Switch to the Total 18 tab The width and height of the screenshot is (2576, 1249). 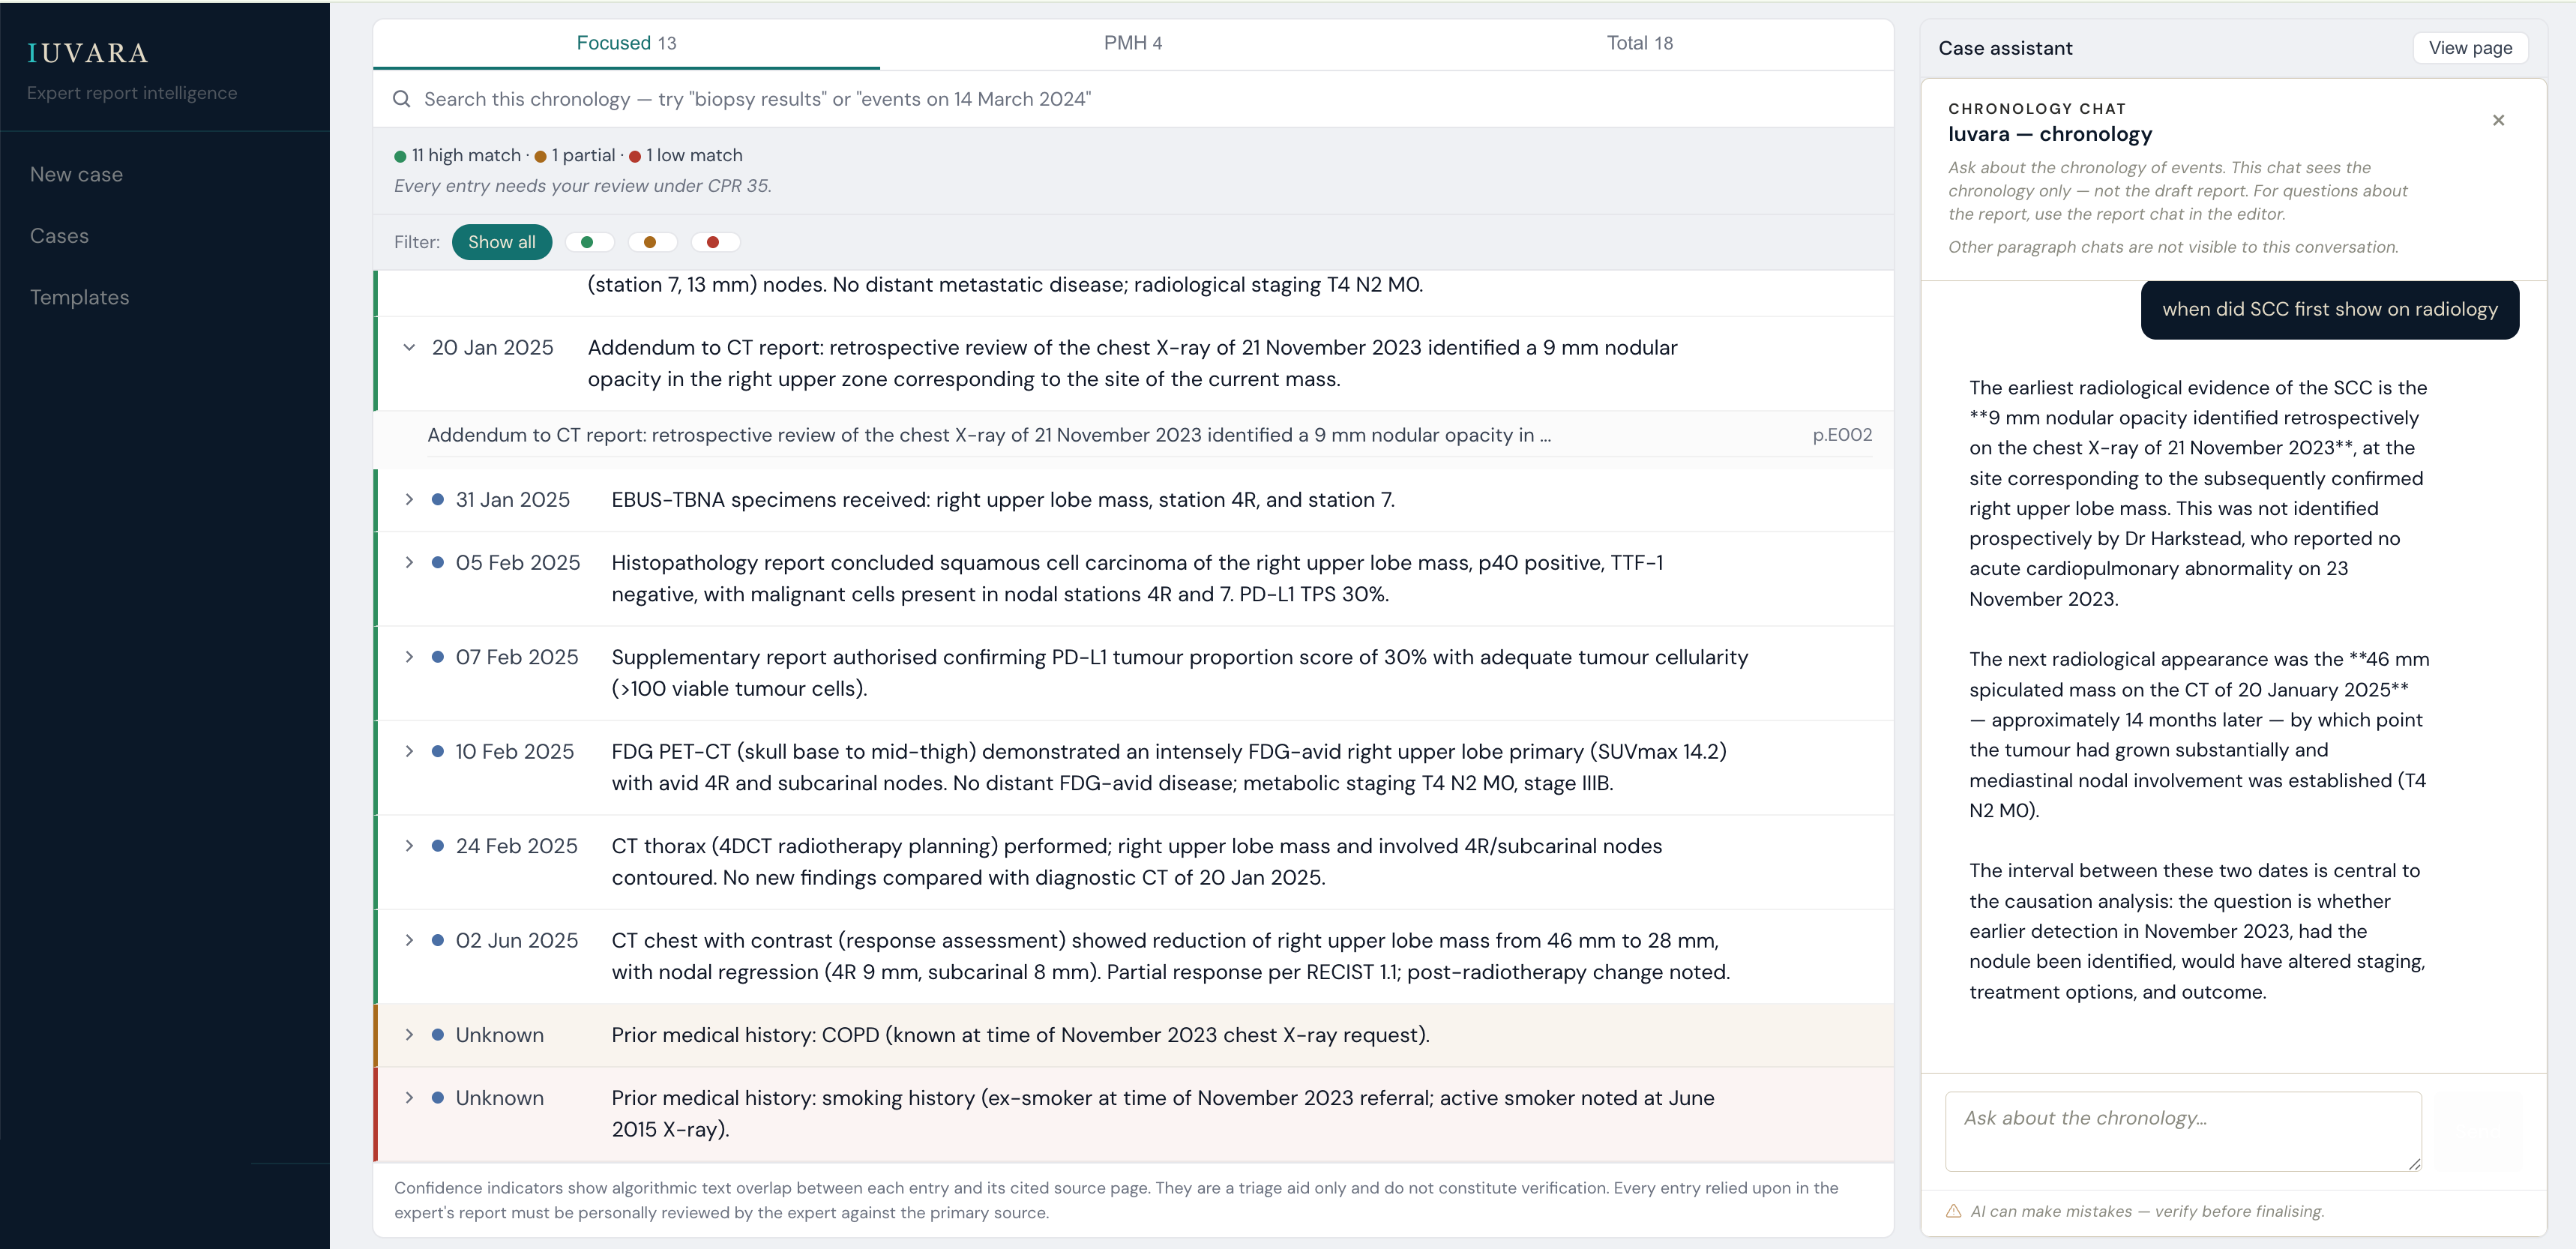(x=1640, y=43)
